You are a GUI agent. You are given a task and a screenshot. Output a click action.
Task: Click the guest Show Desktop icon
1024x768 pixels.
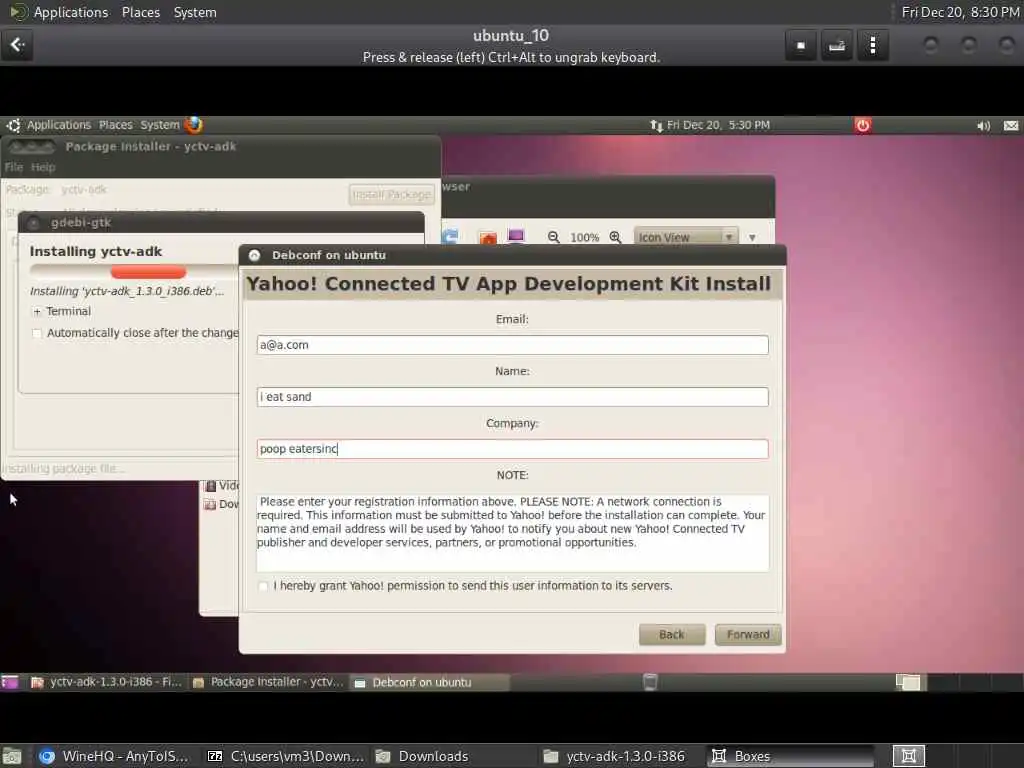coord(10,682)
